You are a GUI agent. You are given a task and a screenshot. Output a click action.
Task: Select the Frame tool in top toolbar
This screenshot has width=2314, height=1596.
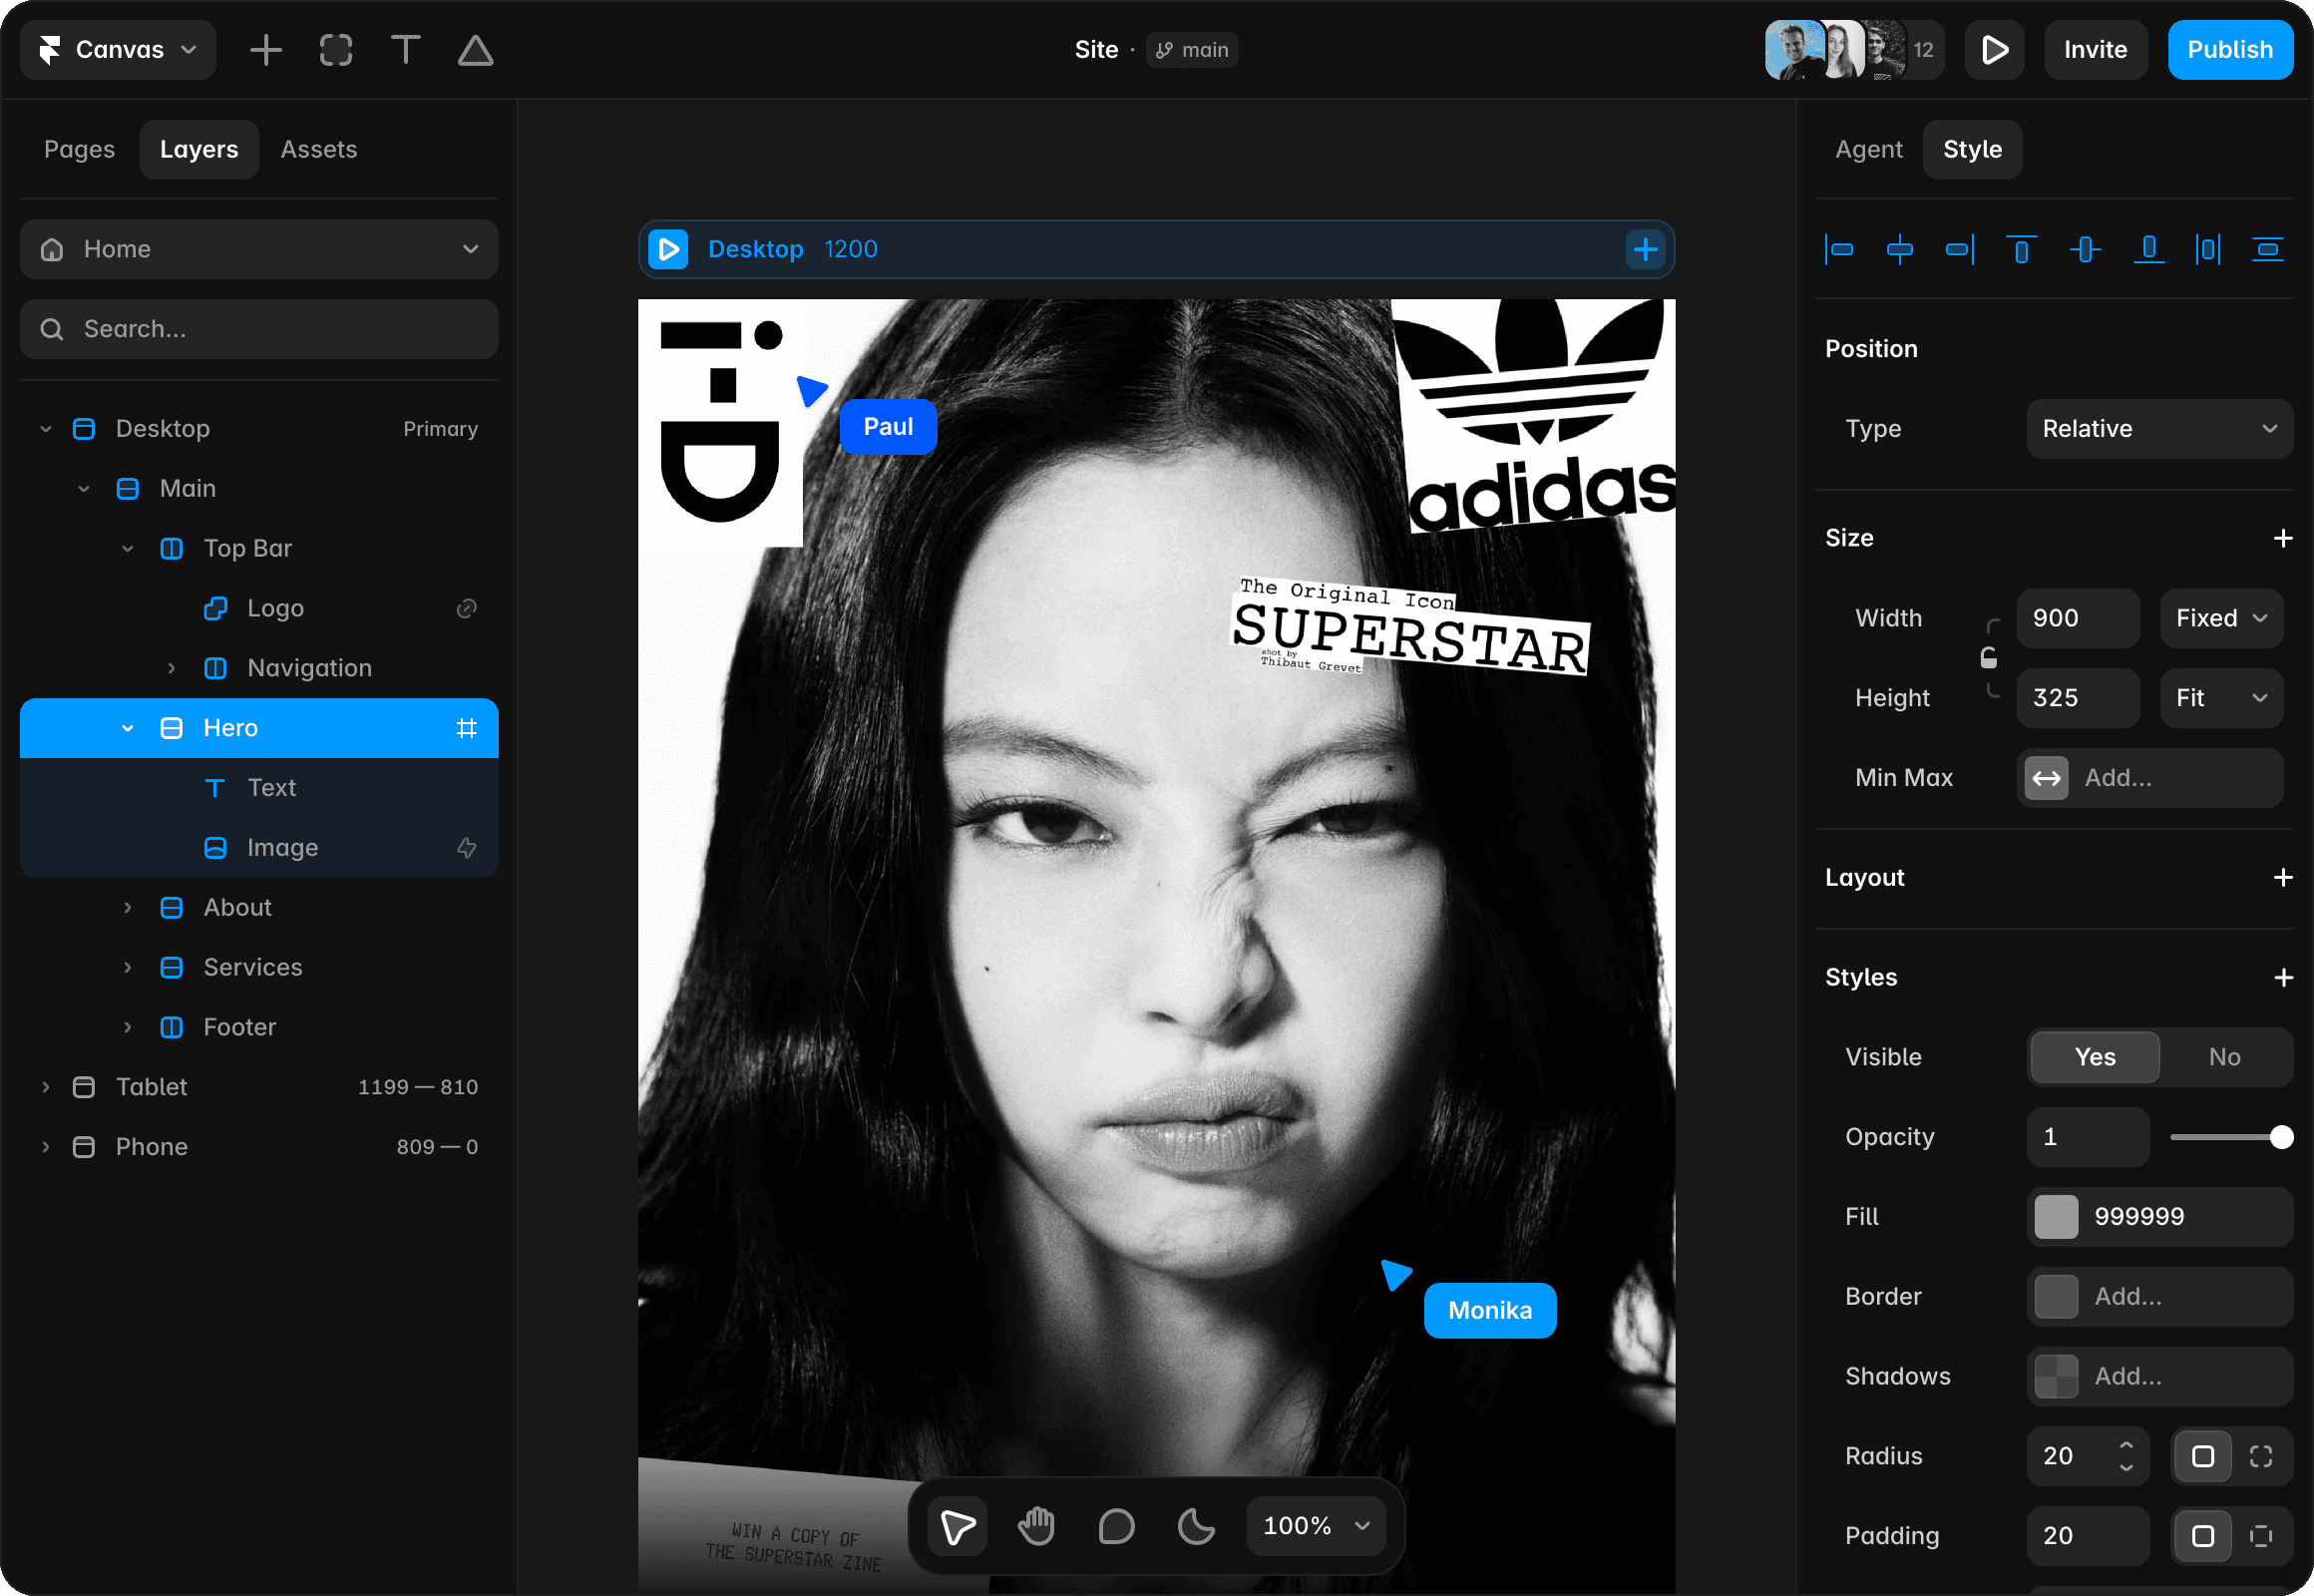[336, 50]
